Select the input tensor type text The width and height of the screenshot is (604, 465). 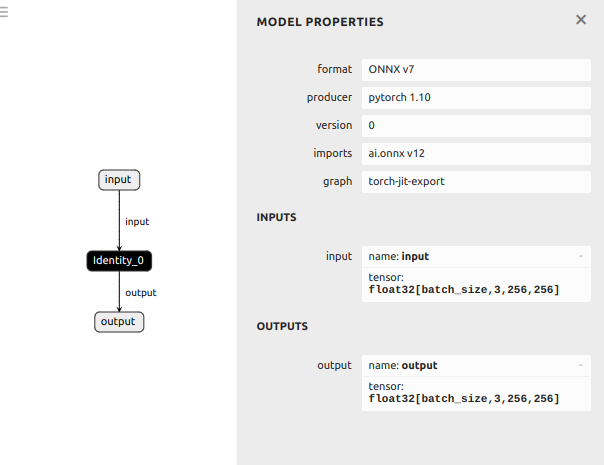464,290
